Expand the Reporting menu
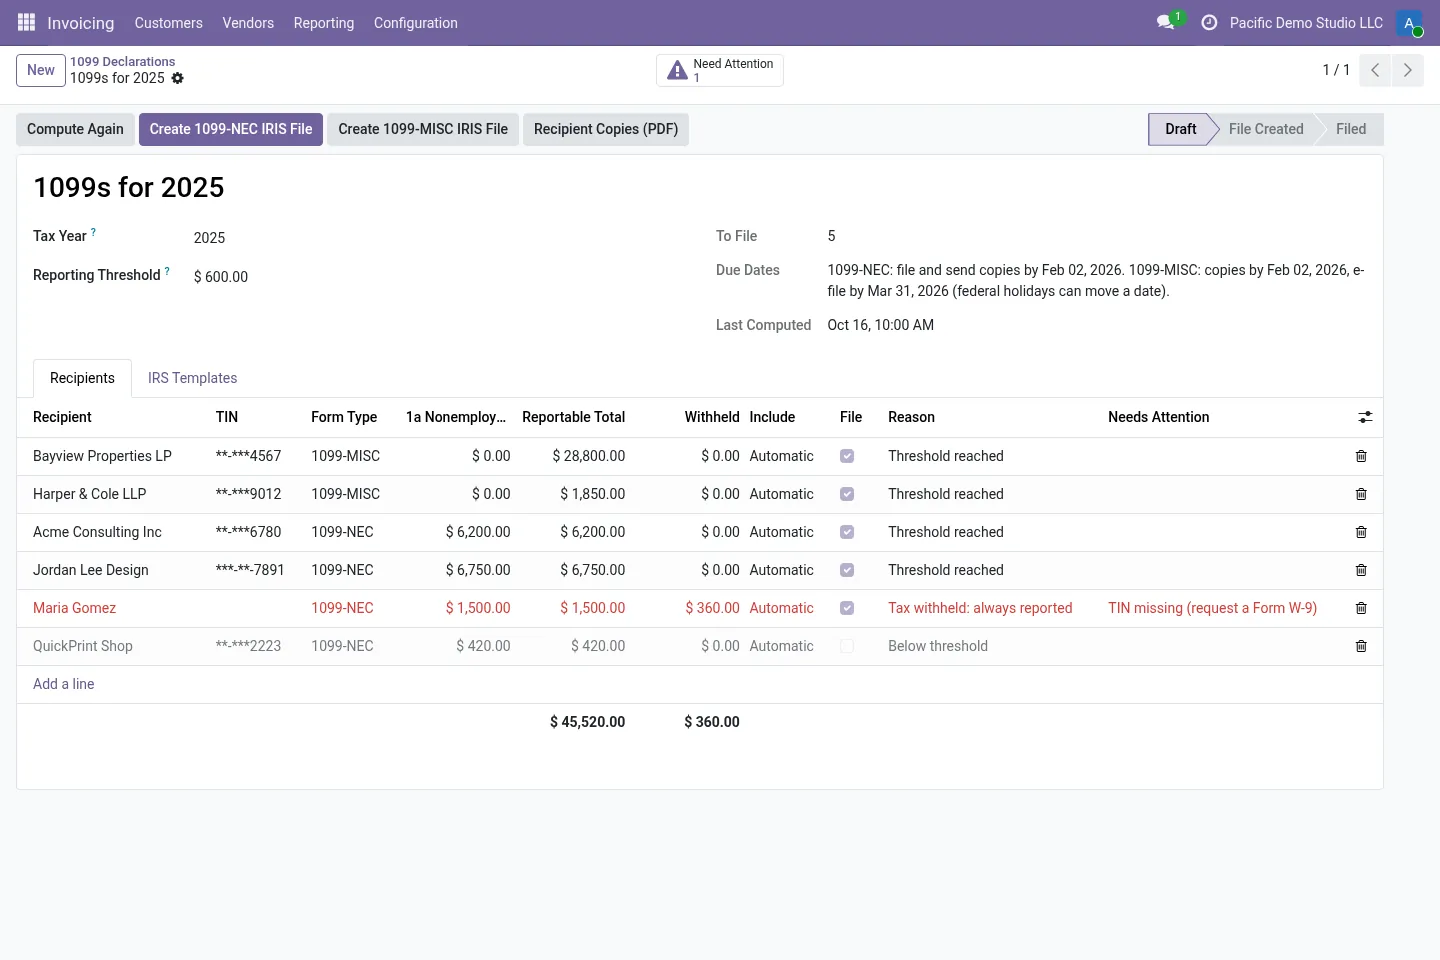The height and width of the screenshot is (960, 1440). pos(324,22)
